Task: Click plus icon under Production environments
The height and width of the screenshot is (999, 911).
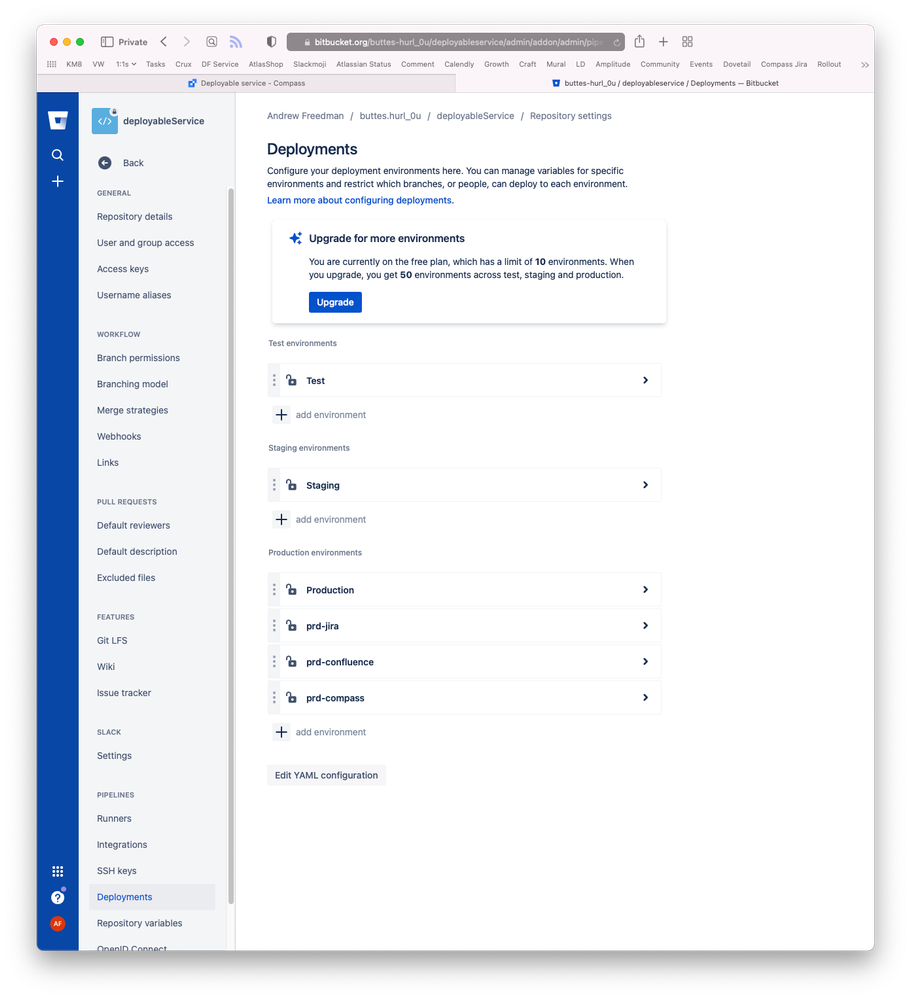Action: pos(281,732)
